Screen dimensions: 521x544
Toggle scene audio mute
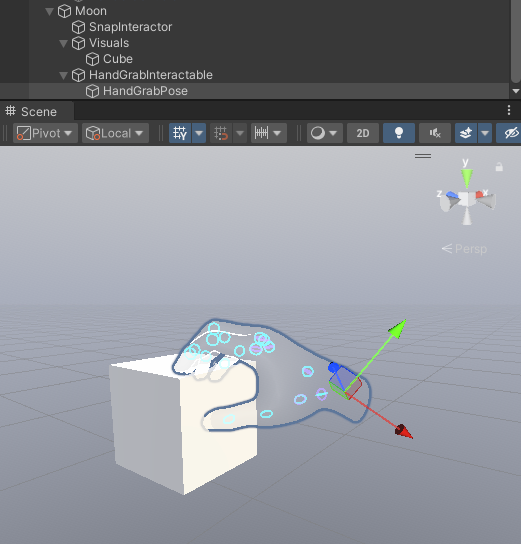435,133
